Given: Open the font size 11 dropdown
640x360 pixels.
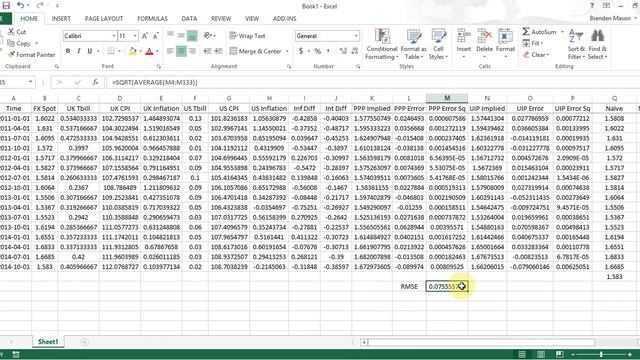Looking at the screenshot, I should pos(135,36).
